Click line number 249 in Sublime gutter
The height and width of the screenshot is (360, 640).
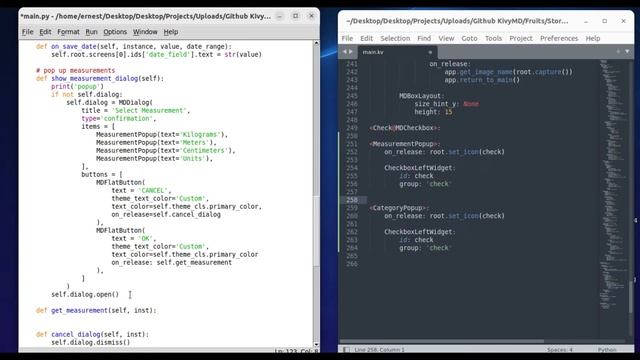(x=351, y=128)
